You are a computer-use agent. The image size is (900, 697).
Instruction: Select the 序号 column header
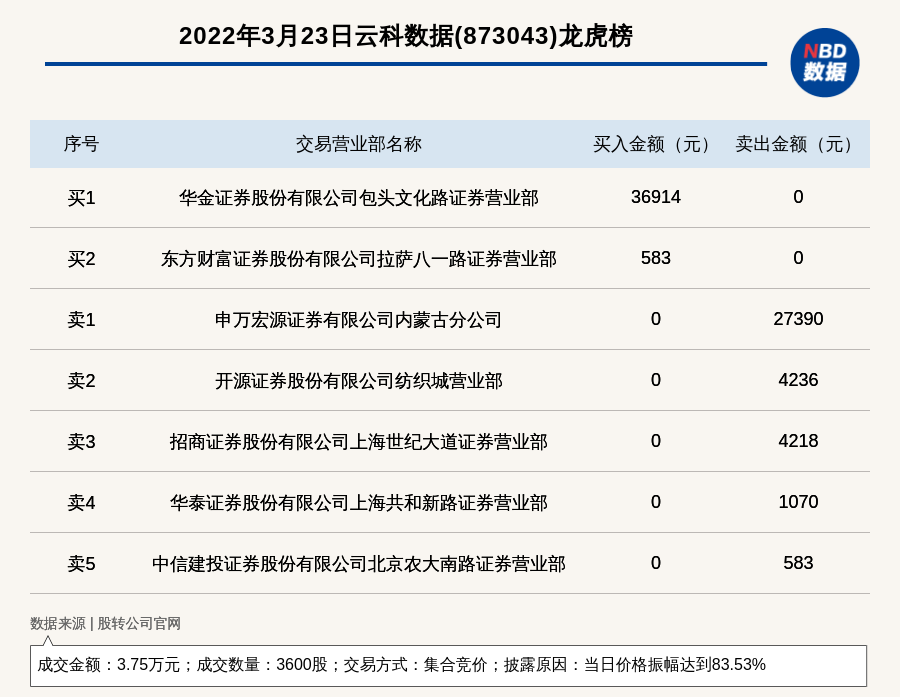click(x=81, y=144)
